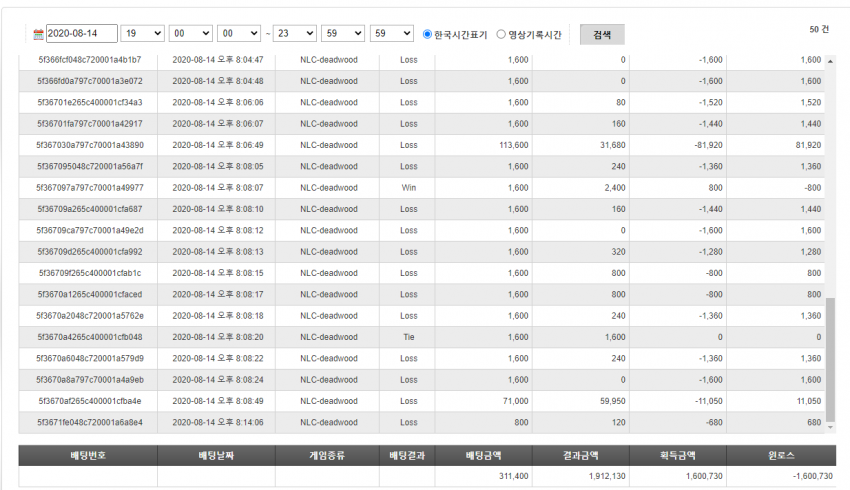Click the 50 건 record count

click(819, 29)
